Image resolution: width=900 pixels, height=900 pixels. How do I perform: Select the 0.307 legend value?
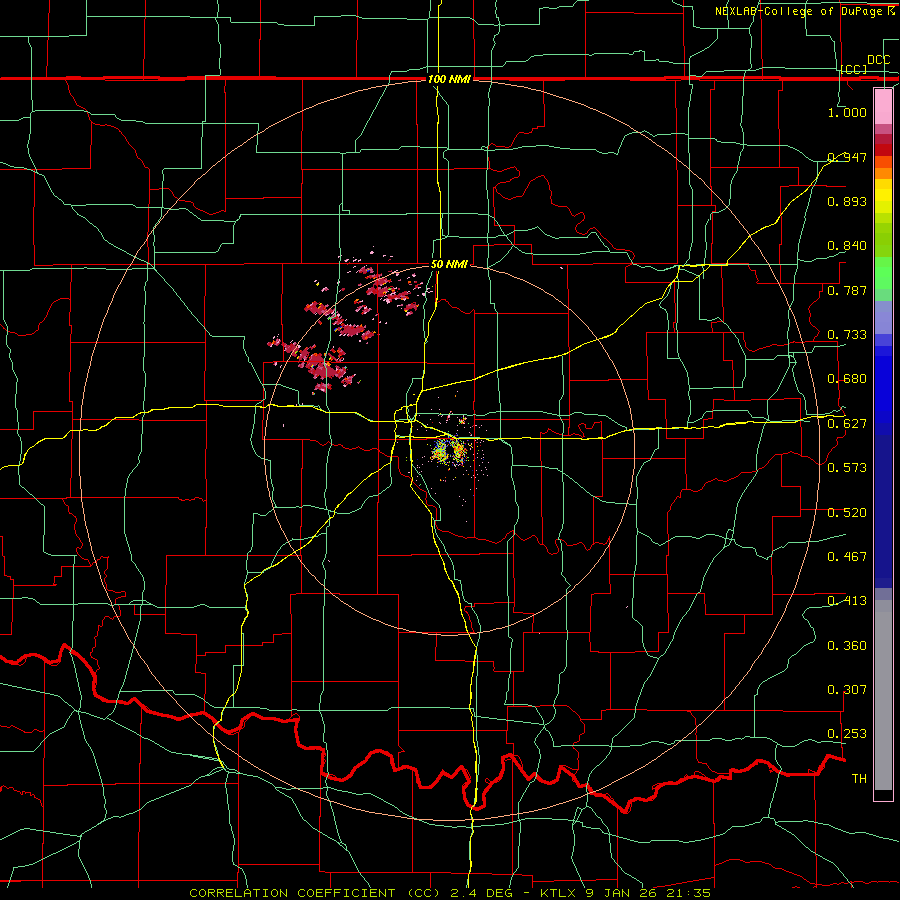tap(847, 690)
